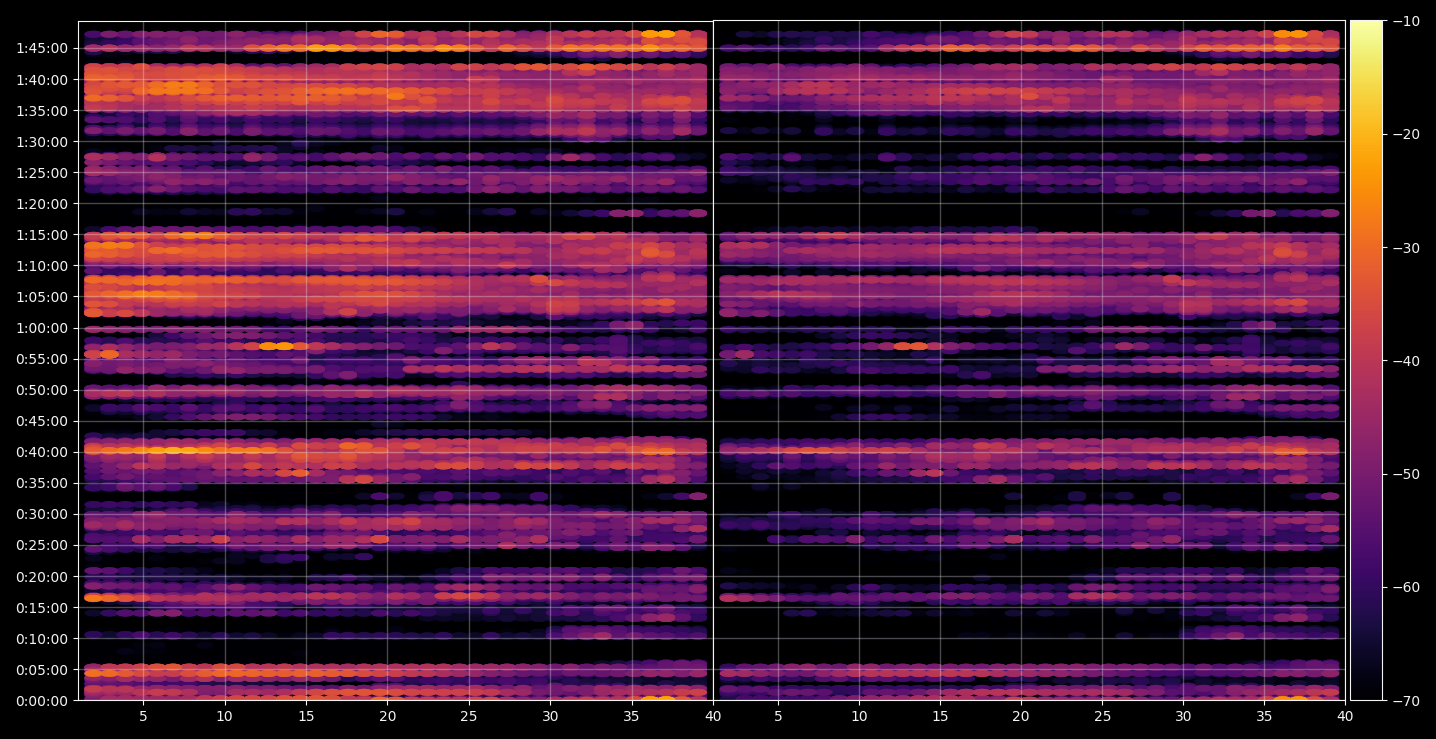Image resolution: width=1436 pixels, height=739 pixels.
Task: Click x-axis label 35 under right heatmap
Action: (x=1264, y=716)
